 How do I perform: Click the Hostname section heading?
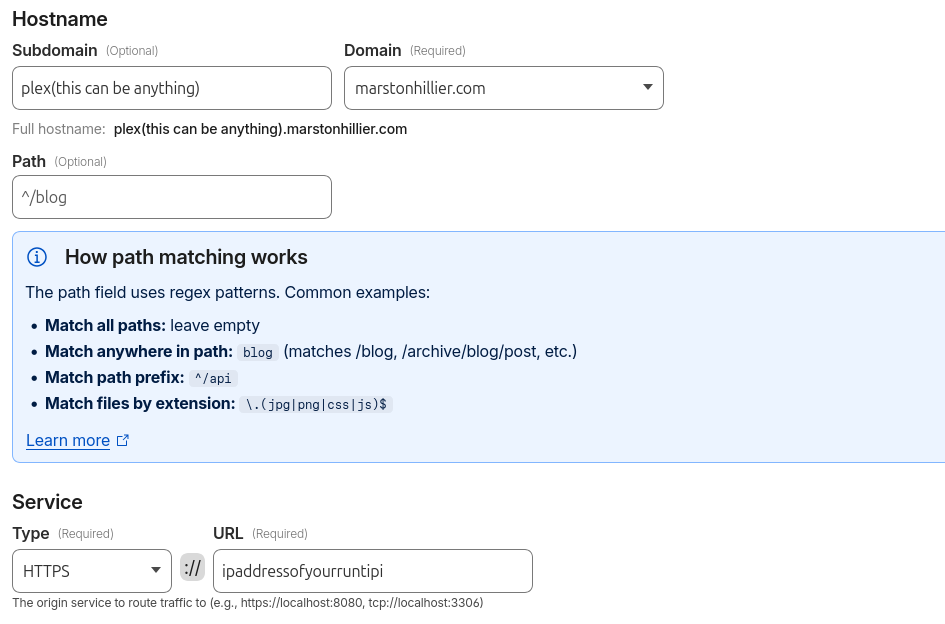click(x=60, y=18)
